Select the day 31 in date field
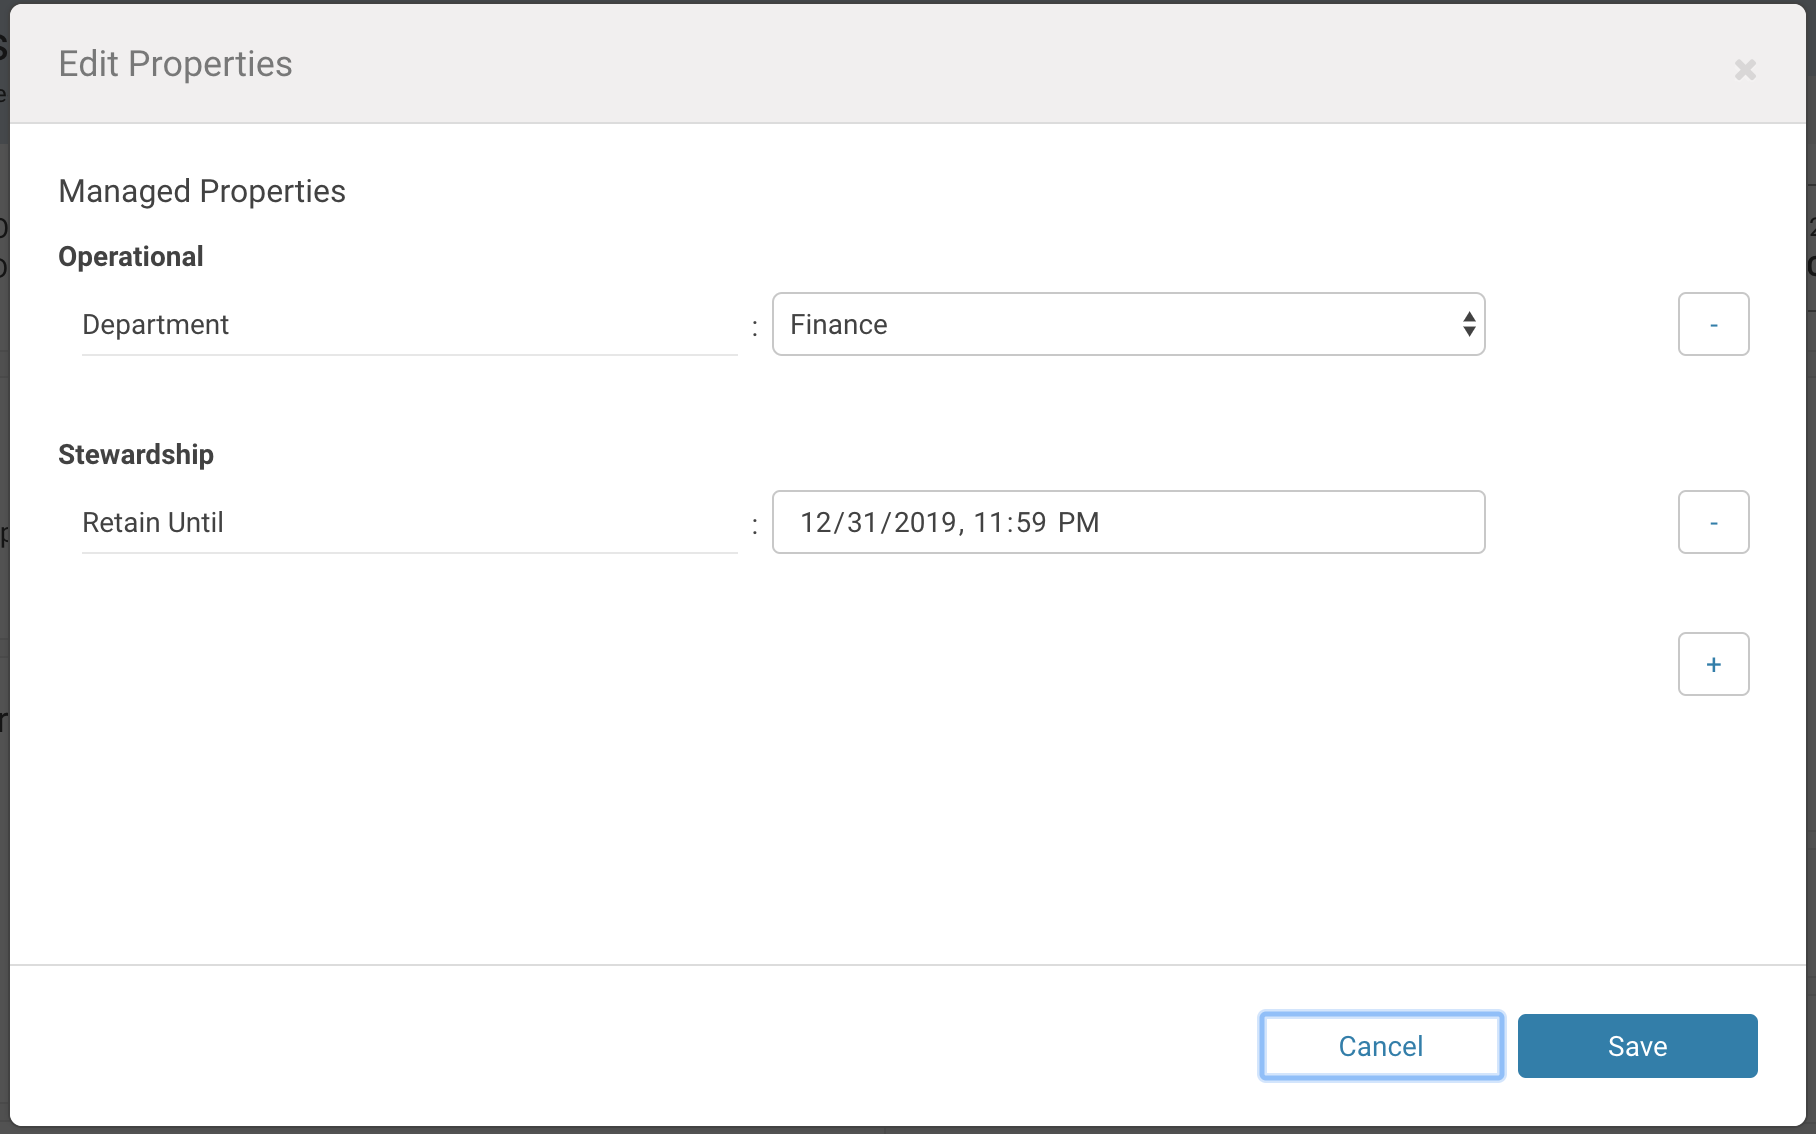 862,523
